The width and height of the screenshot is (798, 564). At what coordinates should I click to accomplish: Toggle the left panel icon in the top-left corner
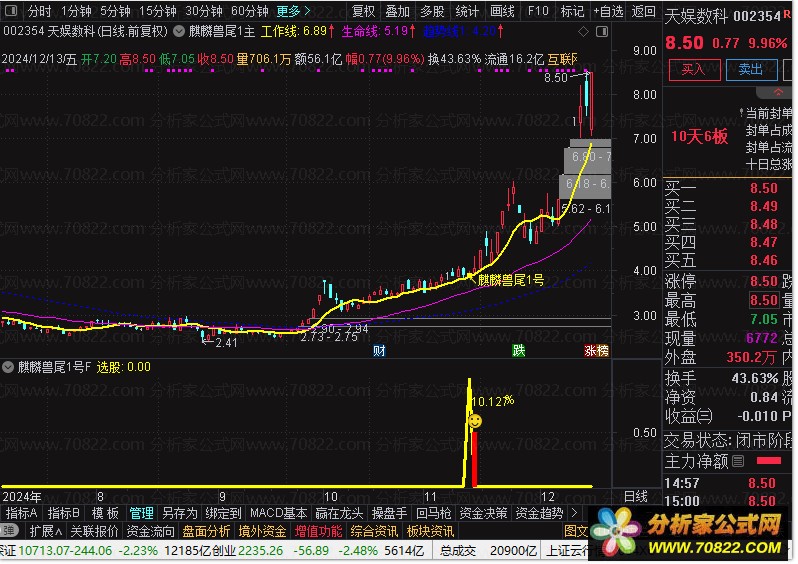click(11, 11)
